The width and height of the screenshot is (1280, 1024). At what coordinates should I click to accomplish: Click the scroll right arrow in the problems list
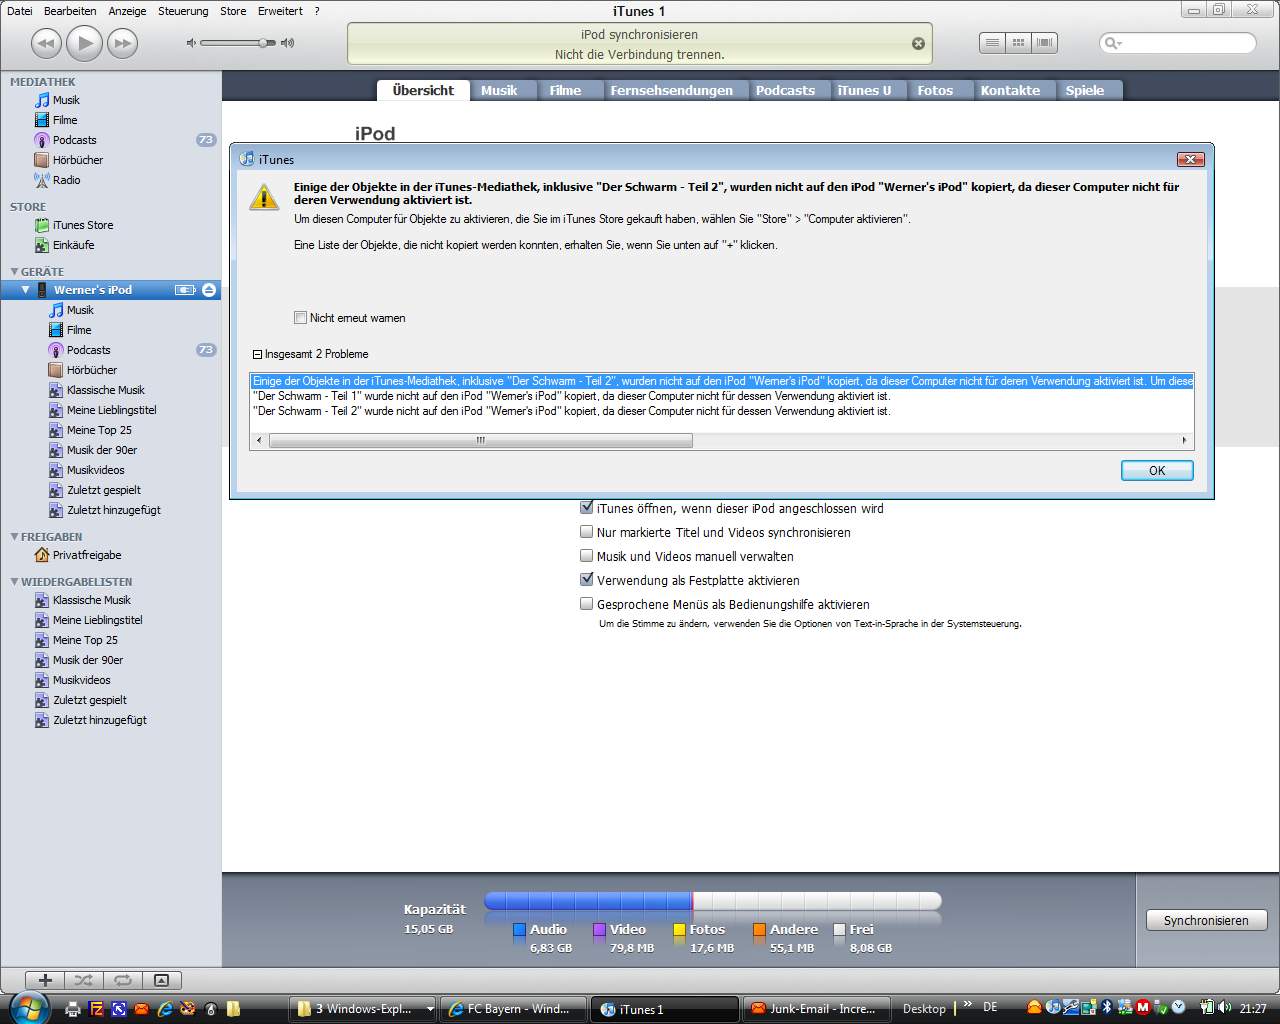1185,440
